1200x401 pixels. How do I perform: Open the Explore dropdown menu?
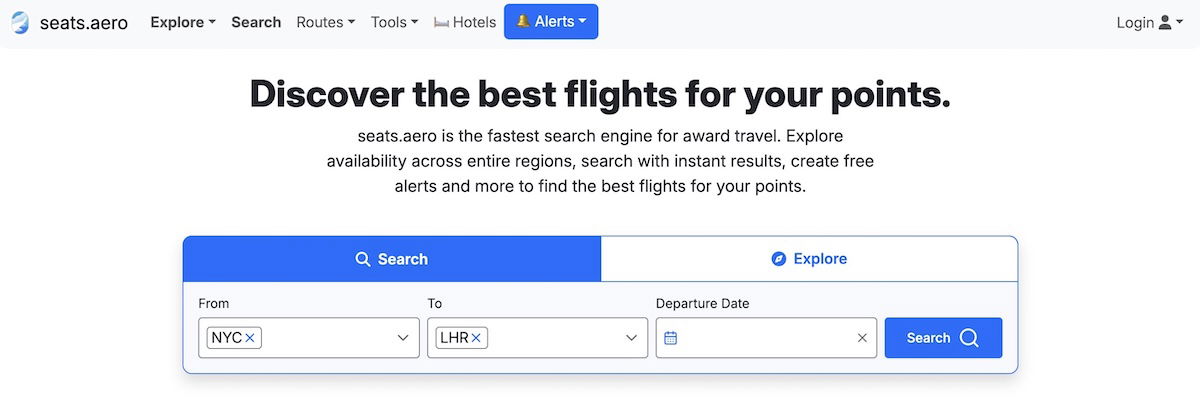tap(183, 22)
